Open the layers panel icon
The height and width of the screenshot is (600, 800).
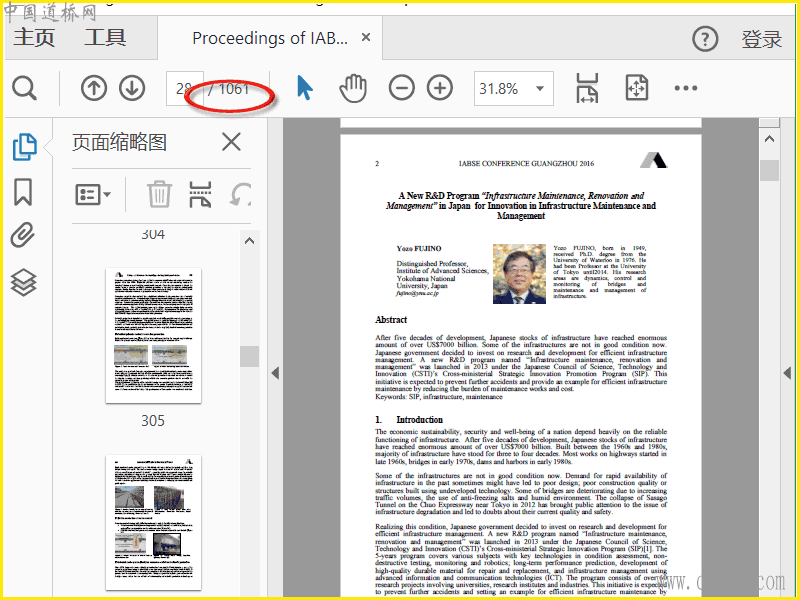[x=23, y=282]
